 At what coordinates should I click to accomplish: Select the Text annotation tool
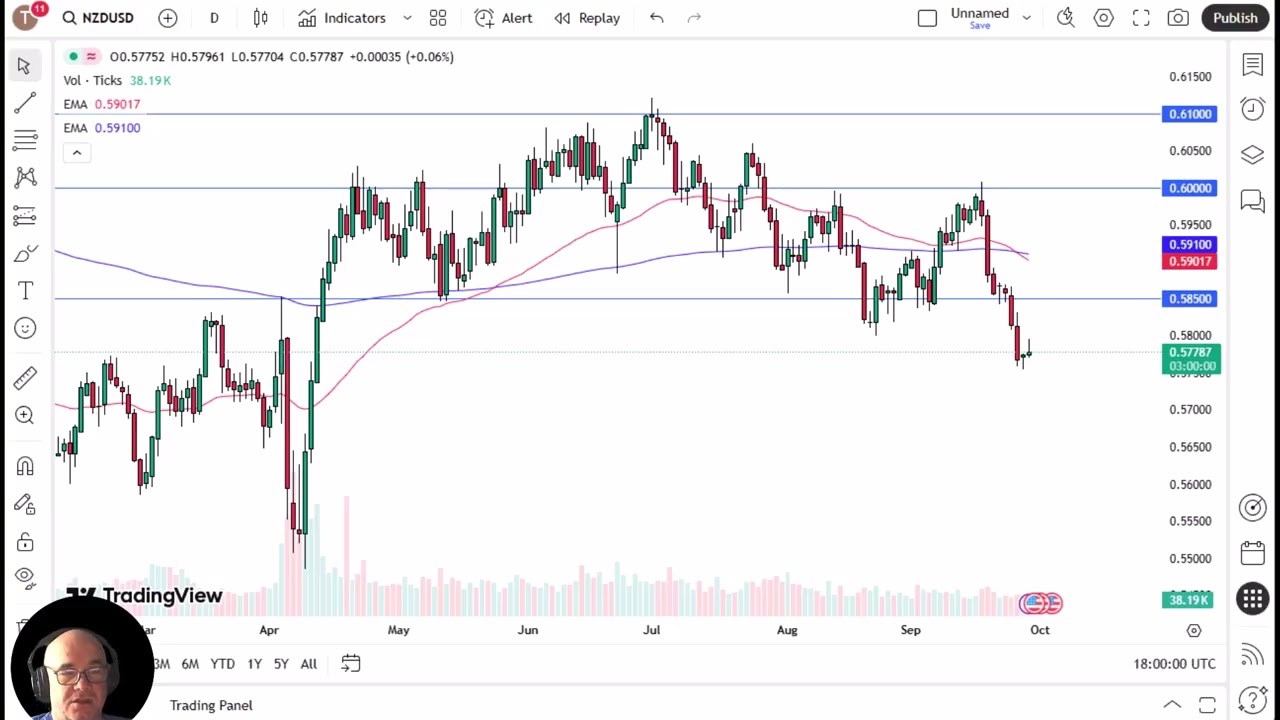click(25, 290)
